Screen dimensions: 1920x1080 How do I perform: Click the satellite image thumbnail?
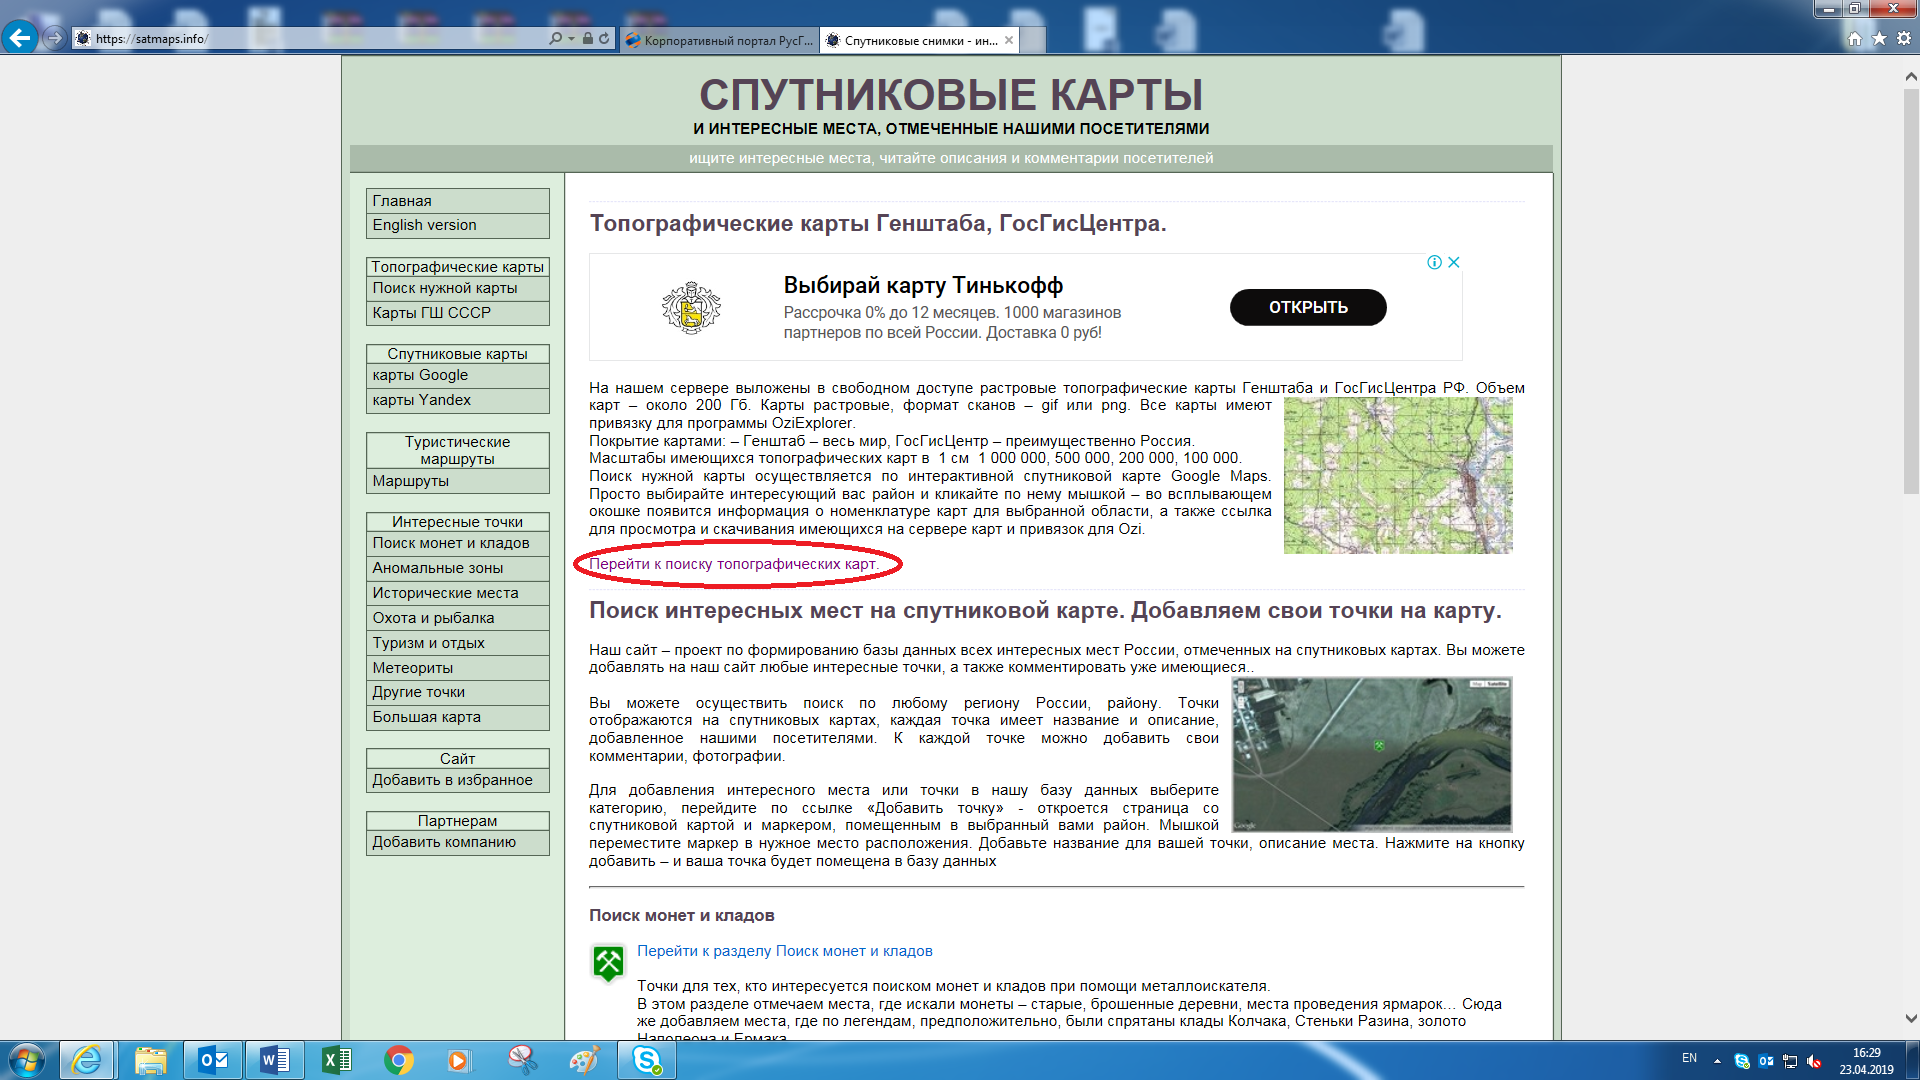click(x=1372, y=755)
